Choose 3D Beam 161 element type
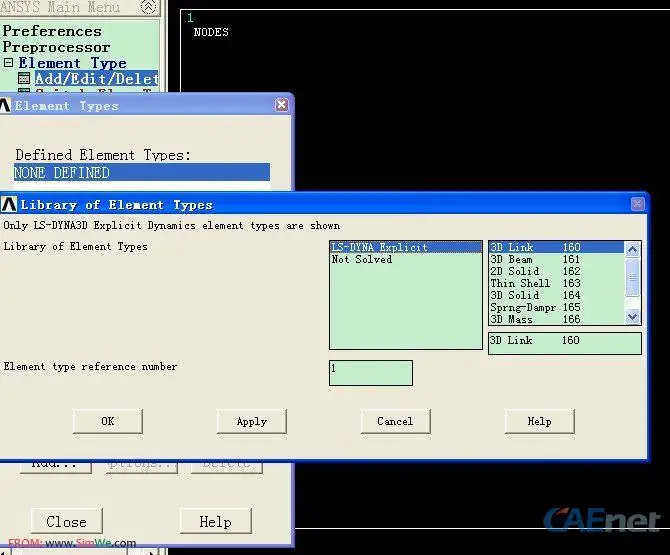670x555 pixels. coord(555,259)
